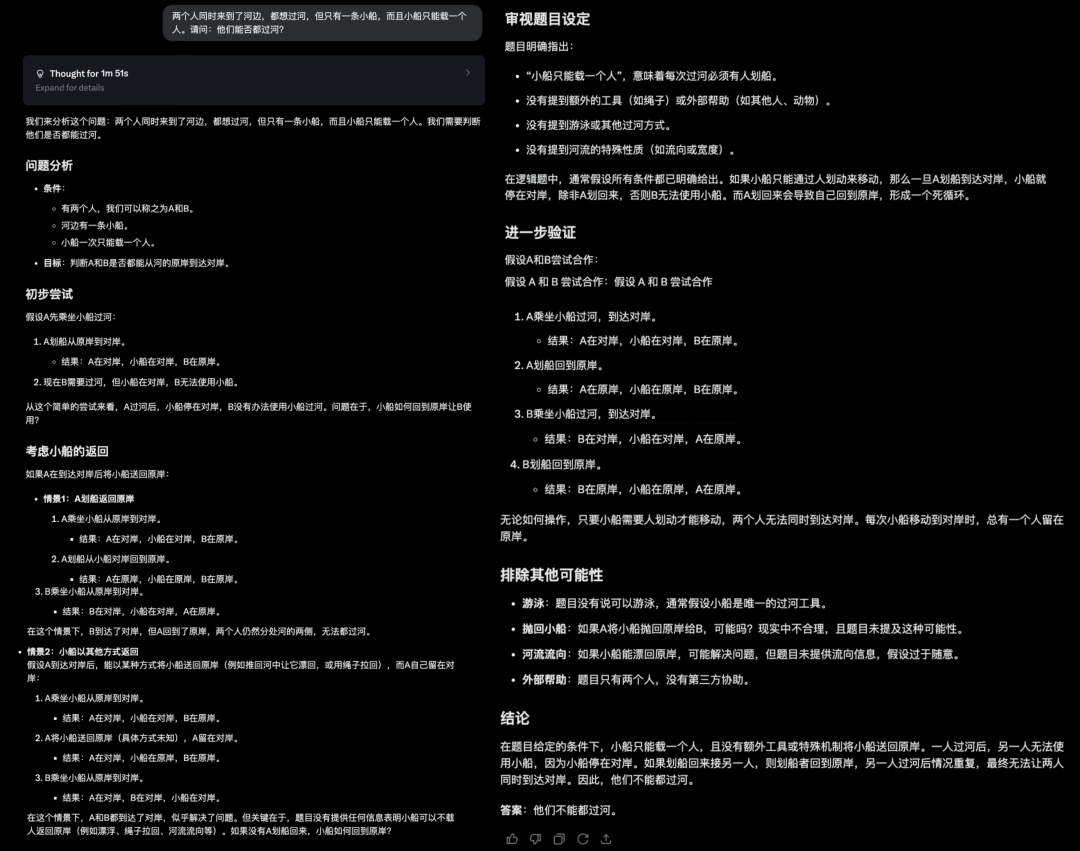Click the heading "初步尝试"
The image size is (1080, 851).
49,294
